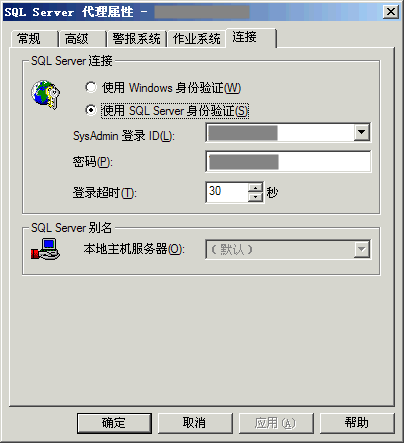Click the 登录超时 value field showing 30

pos(227,192)
